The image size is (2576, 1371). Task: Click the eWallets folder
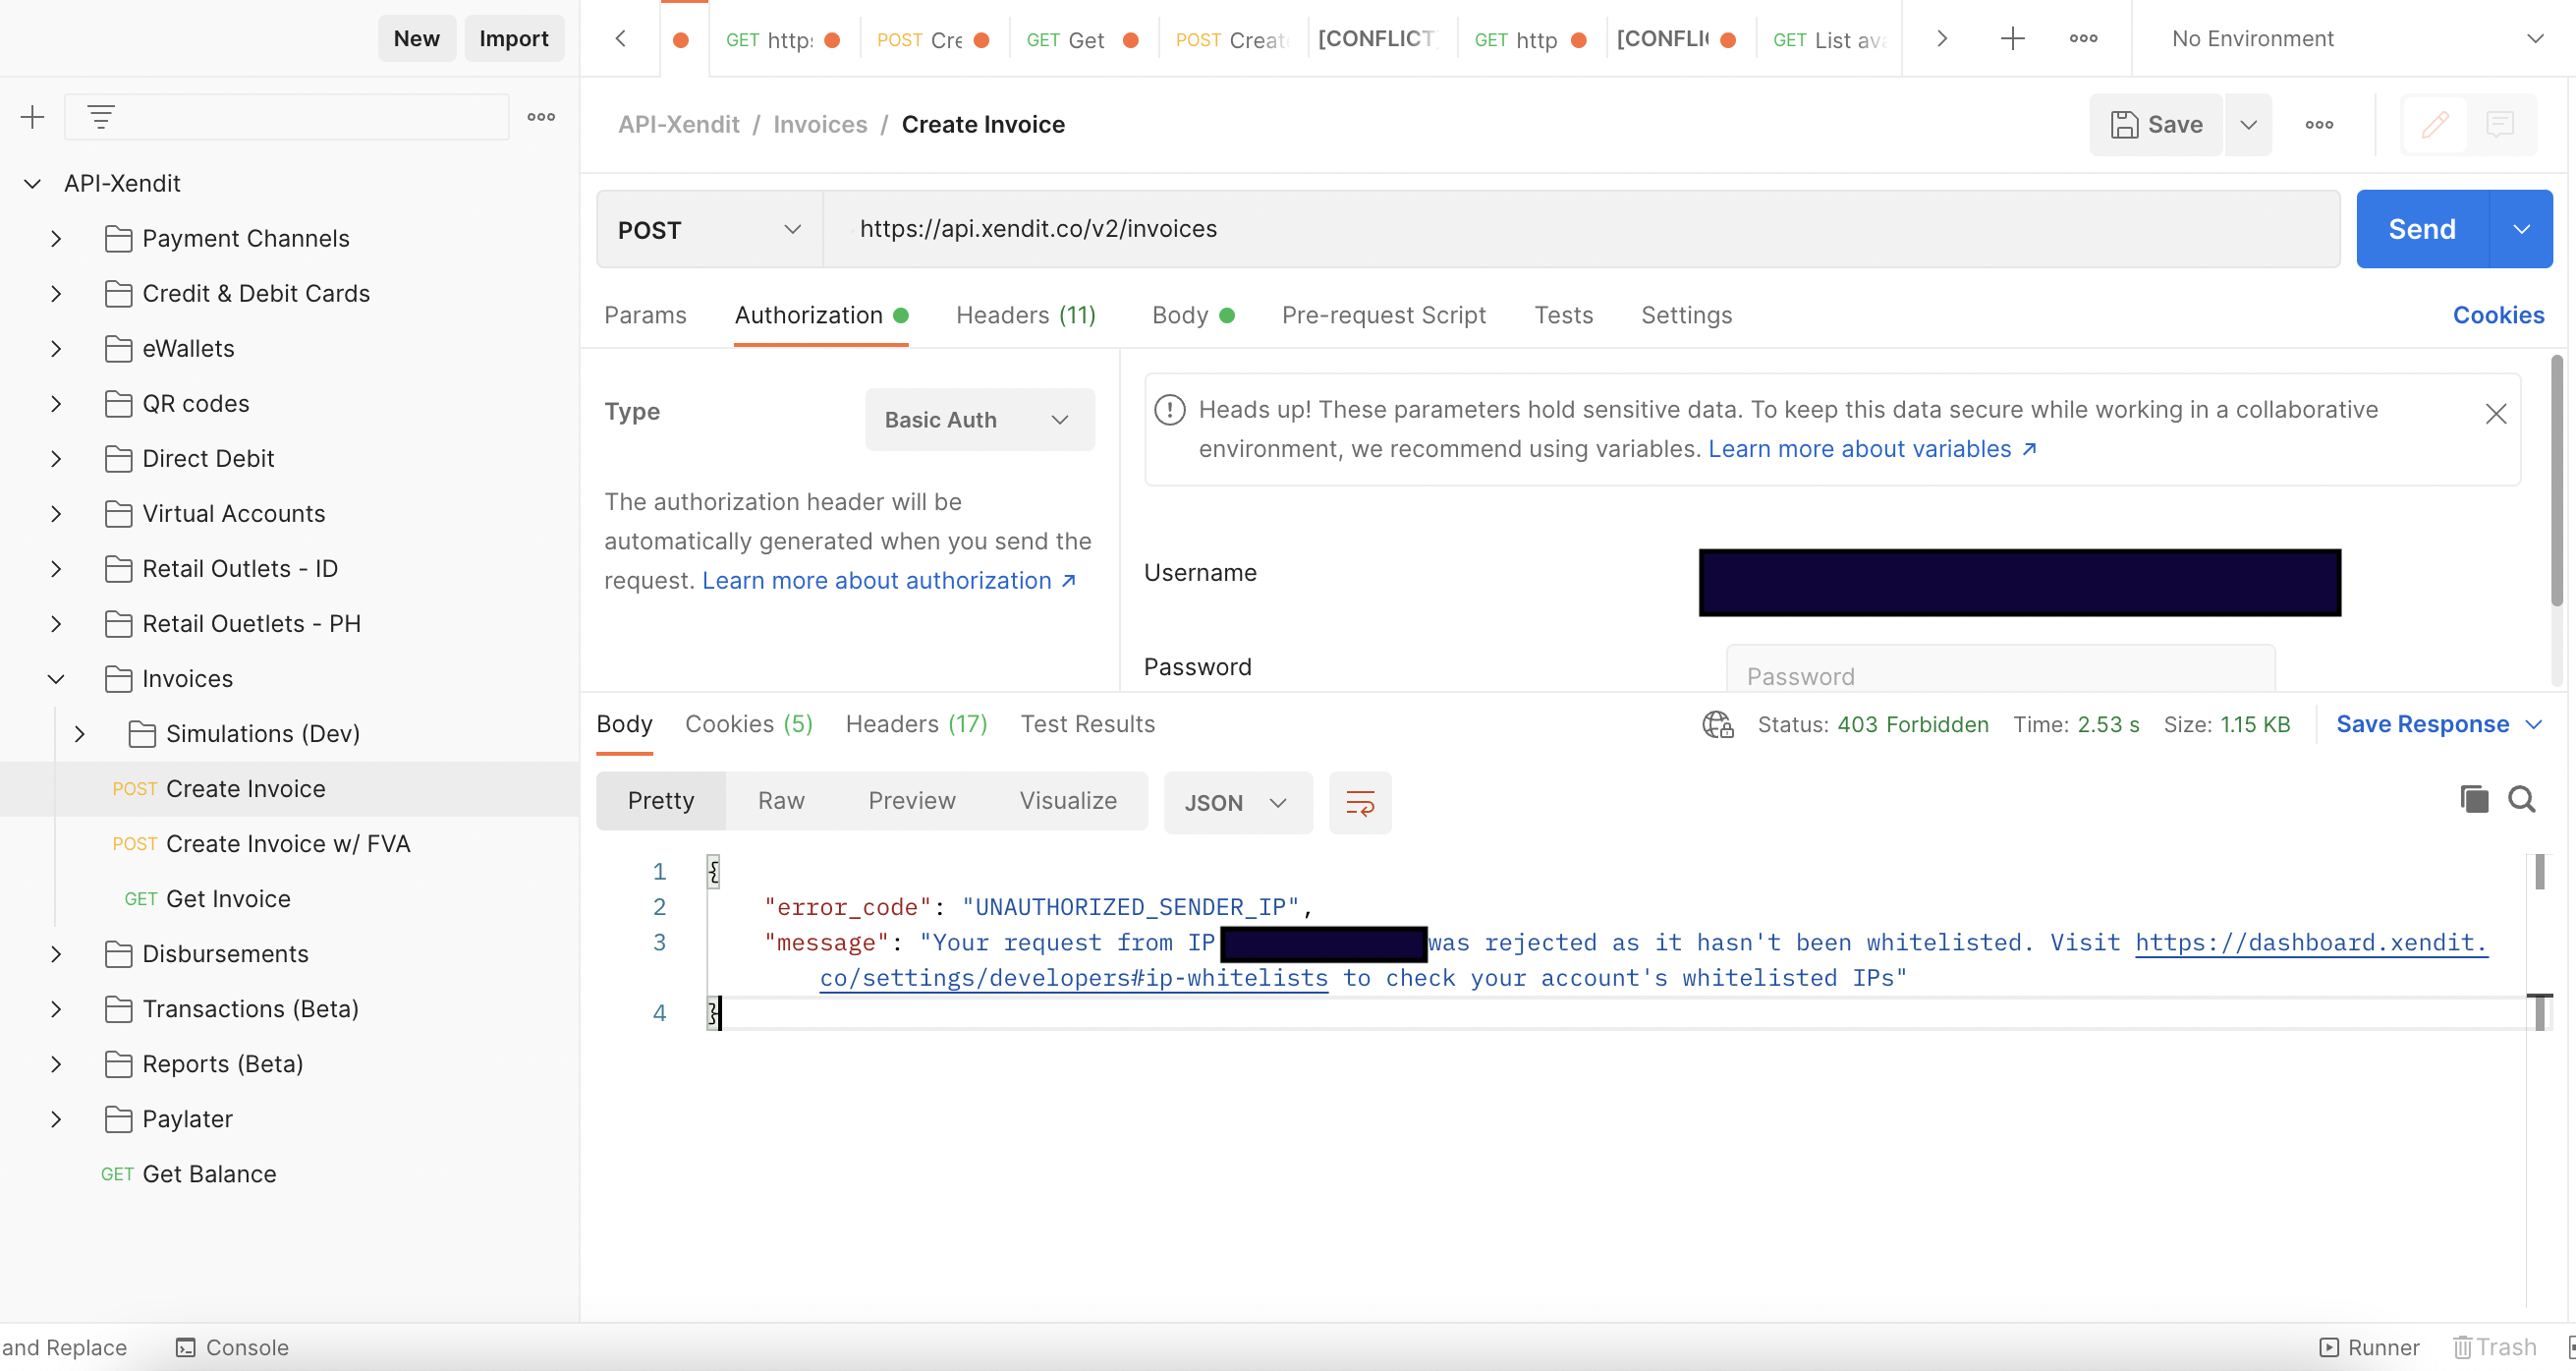pos(188,348)
